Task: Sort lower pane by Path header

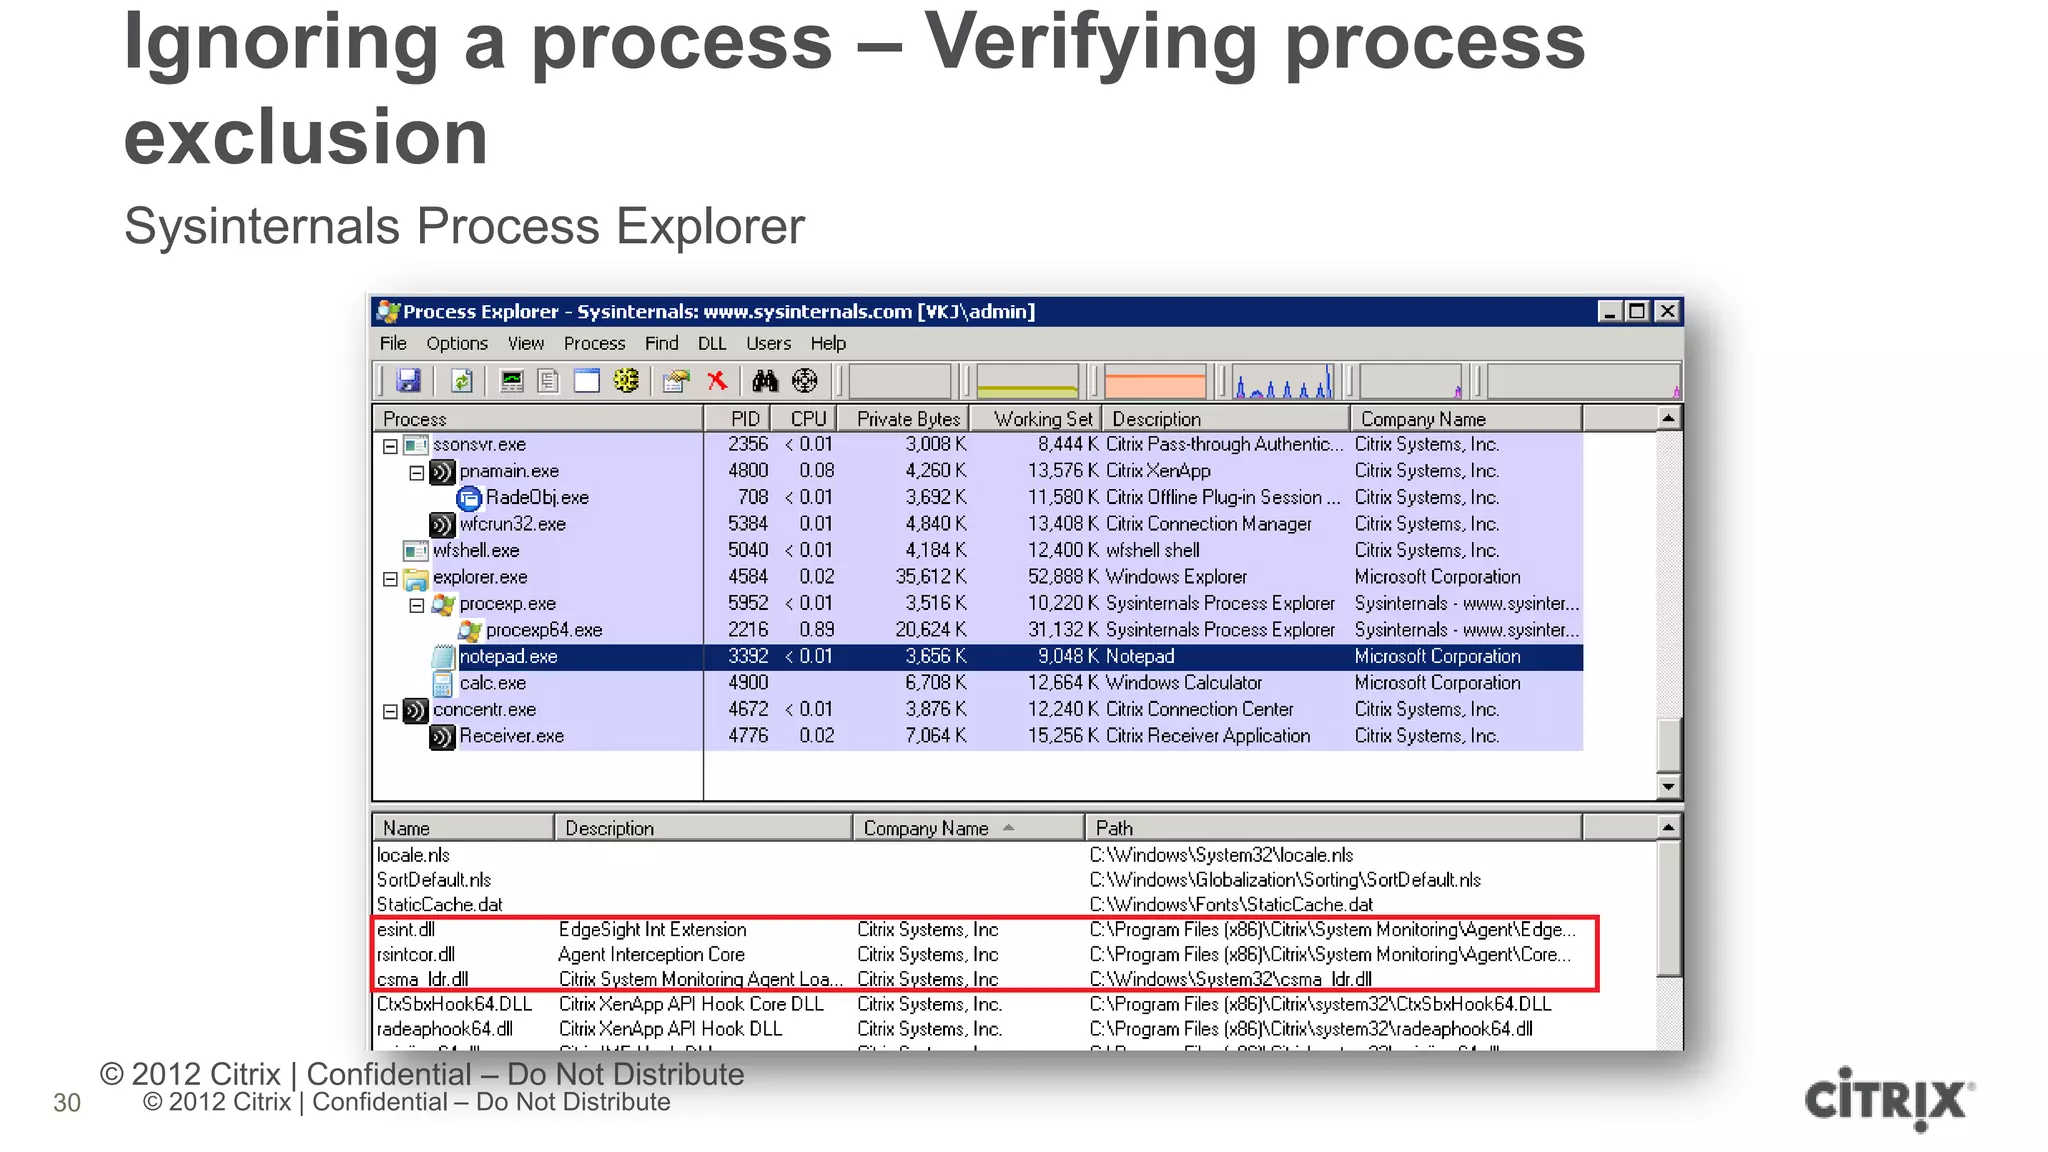Action: coord(1334,827)
